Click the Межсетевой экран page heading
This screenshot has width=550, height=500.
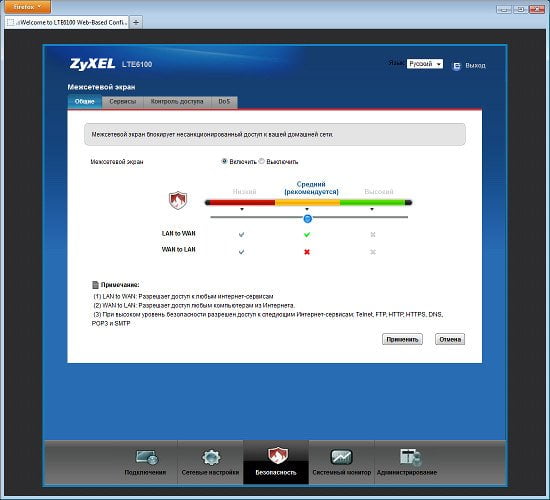click(x=101, y=87)
